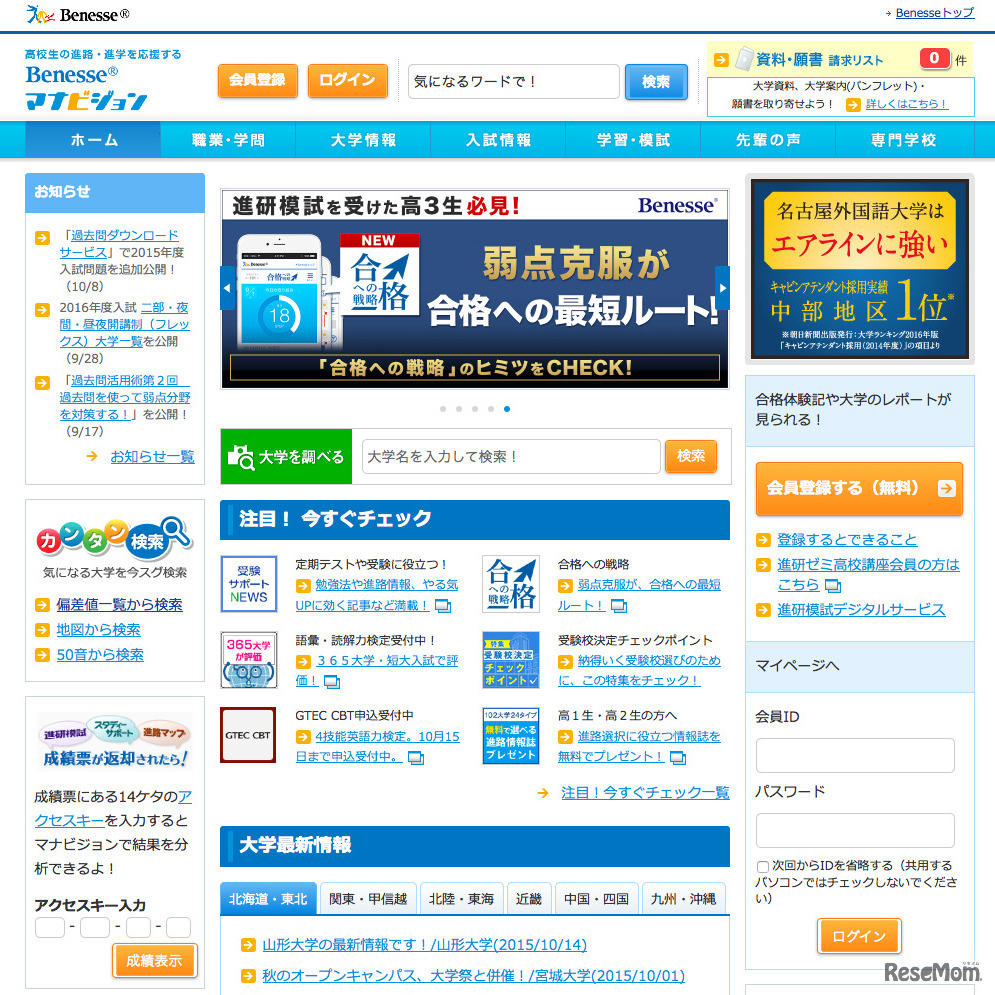Select the 関東・甲信越 region tab
This screenshot has height=995, width=995.
click(368, 899)
